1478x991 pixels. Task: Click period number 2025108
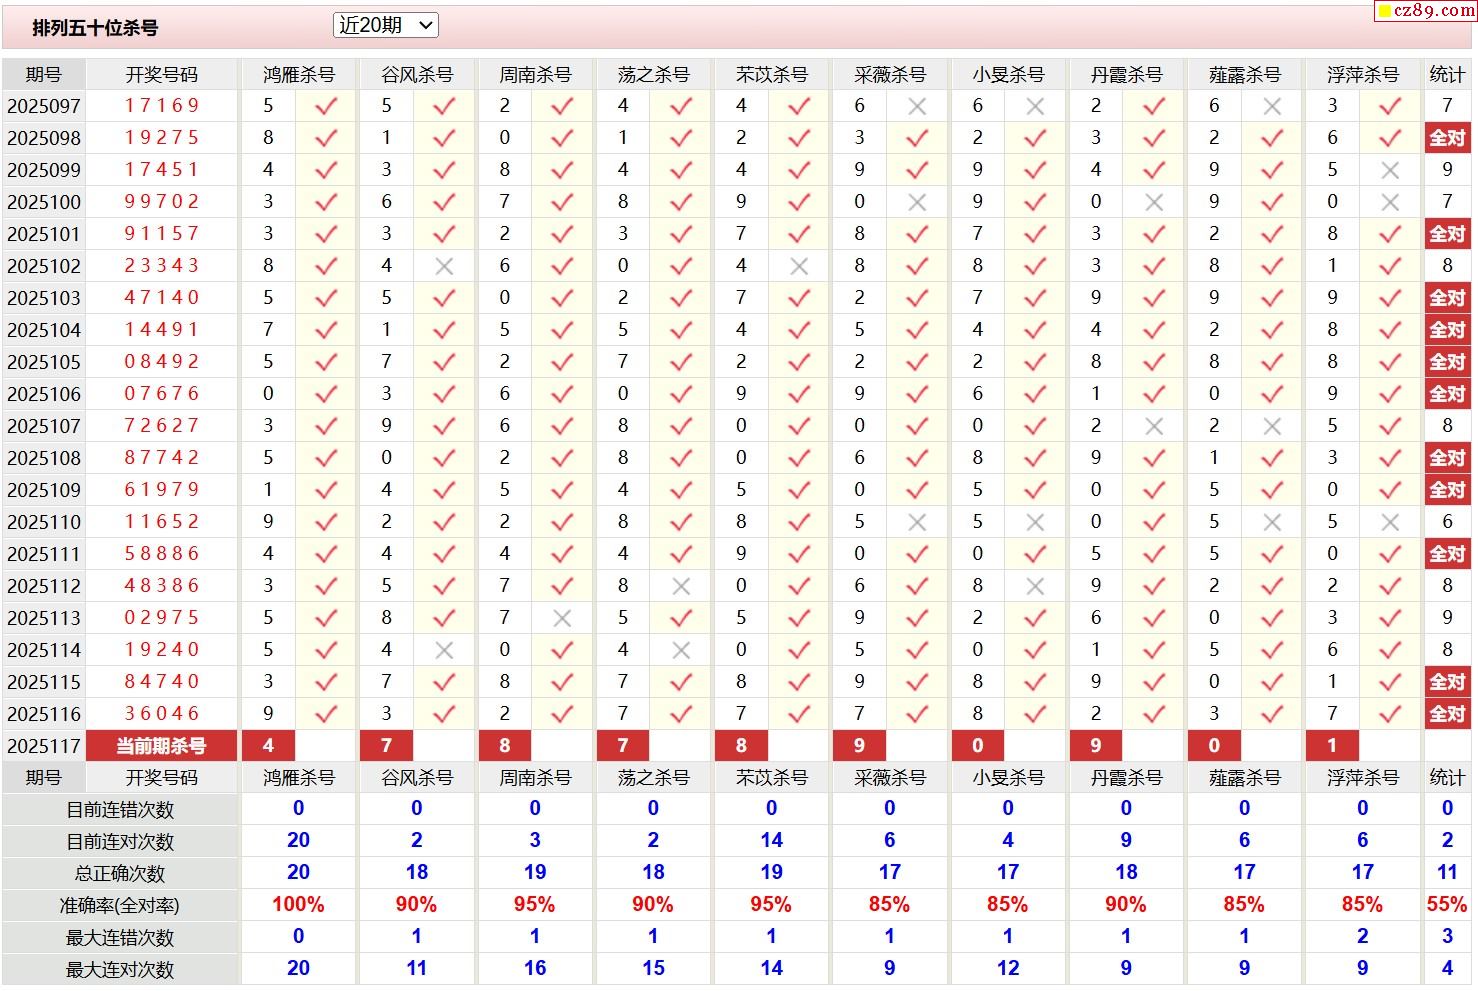tap(44, 458)
